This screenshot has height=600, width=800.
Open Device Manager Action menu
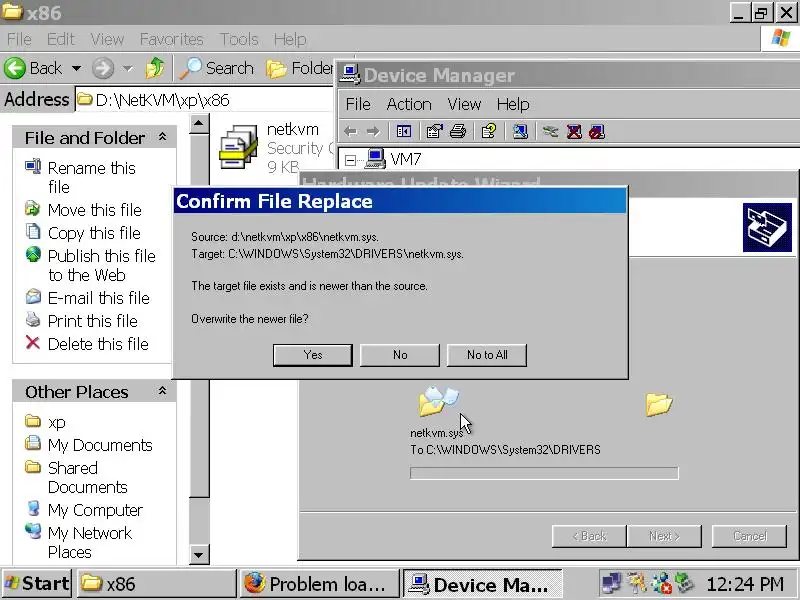coord(409,104)
